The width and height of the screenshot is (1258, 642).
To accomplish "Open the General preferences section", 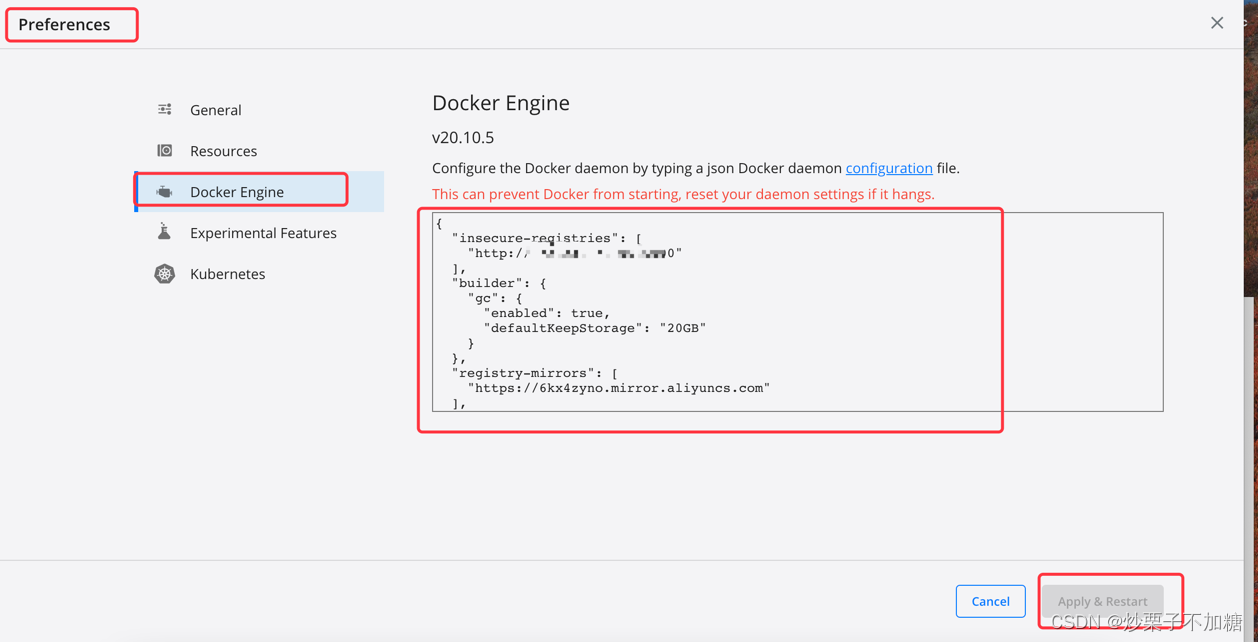I will [215, 109].
